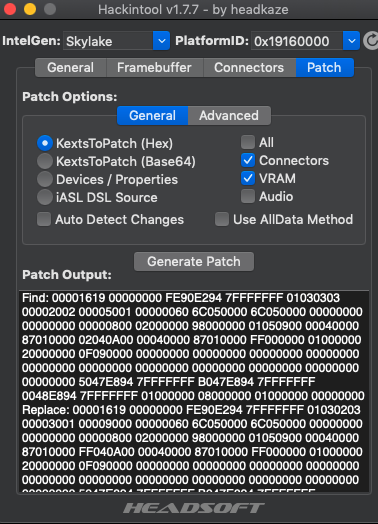
Task: Select KextsToPatch (Hex) radio button
Action: click(45, 143)
